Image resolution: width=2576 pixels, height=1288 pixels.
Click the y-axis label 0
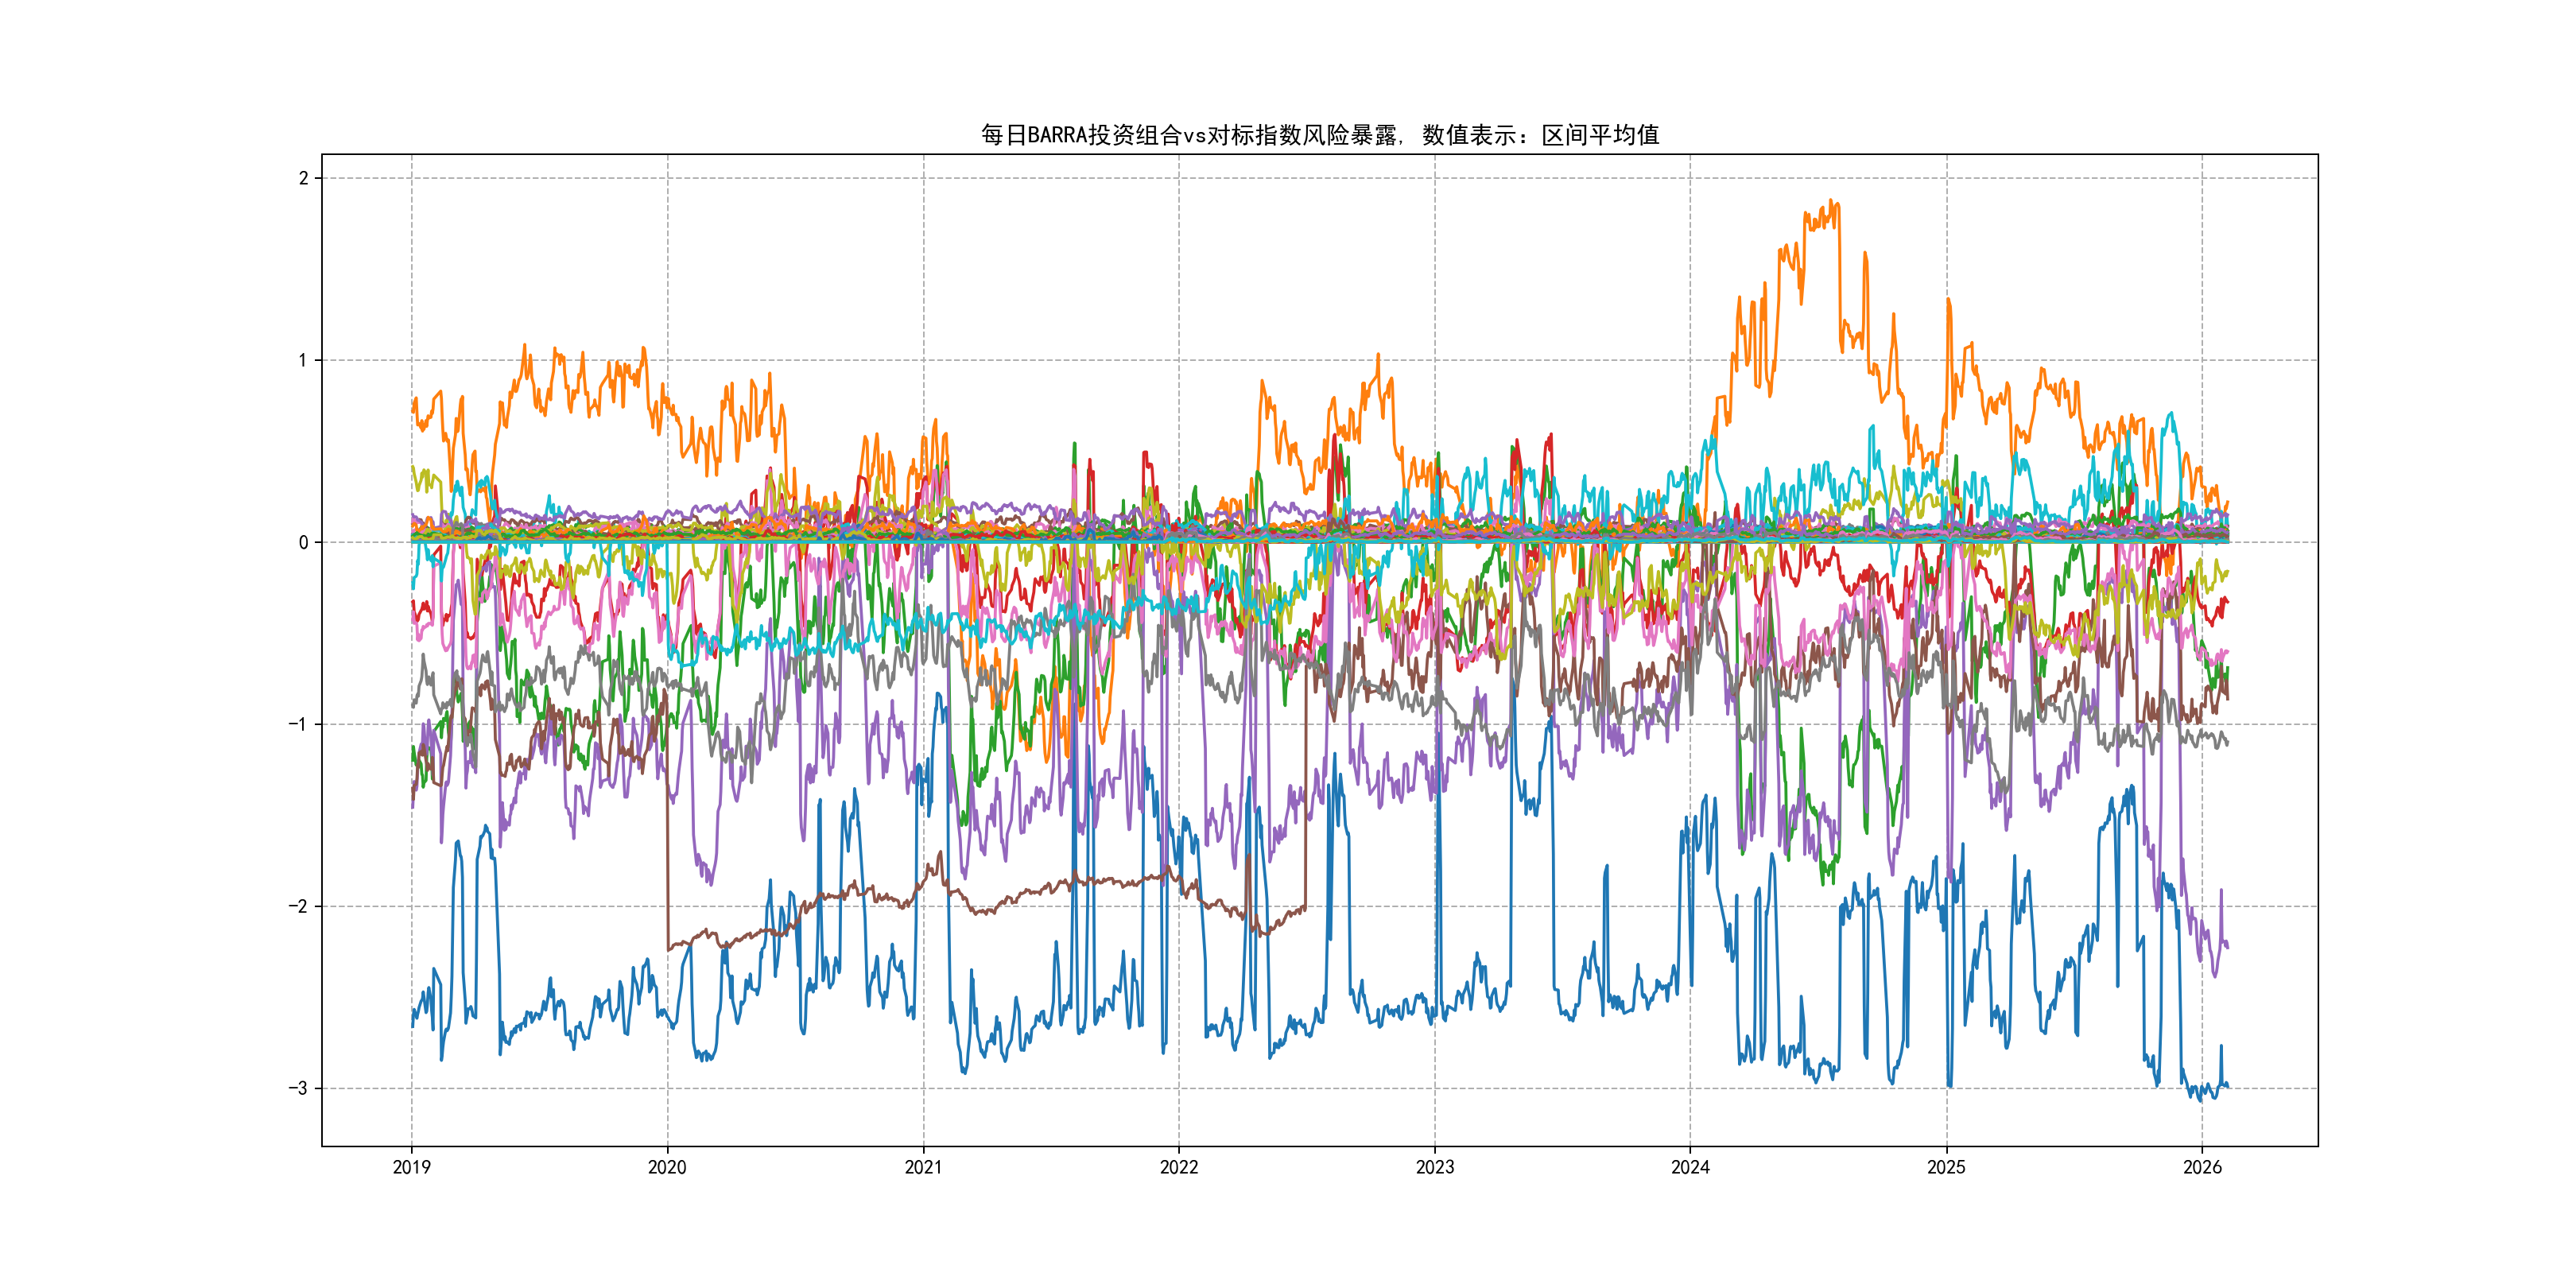tap(303, 543)
